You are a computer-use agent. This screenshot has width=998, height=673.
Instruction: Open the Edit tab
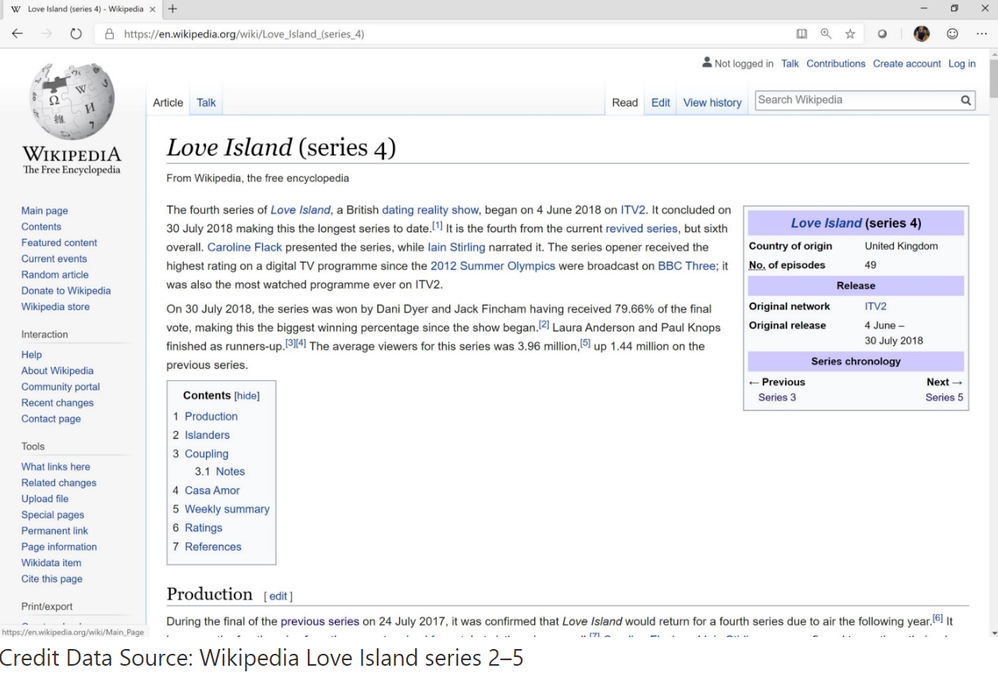coord(660,103)
